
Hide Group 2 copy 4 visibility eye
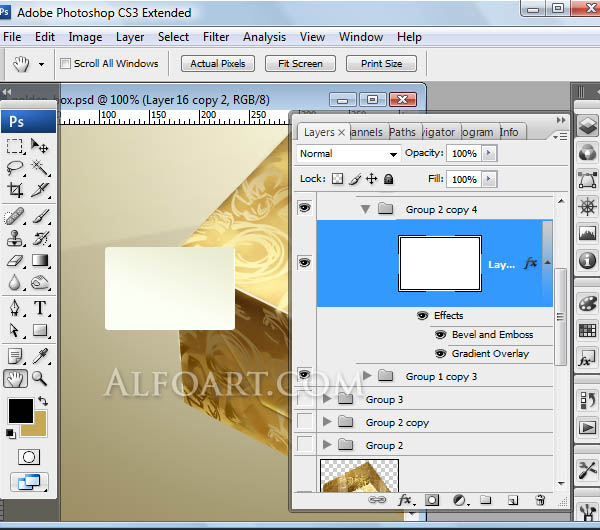coord(305,208)
